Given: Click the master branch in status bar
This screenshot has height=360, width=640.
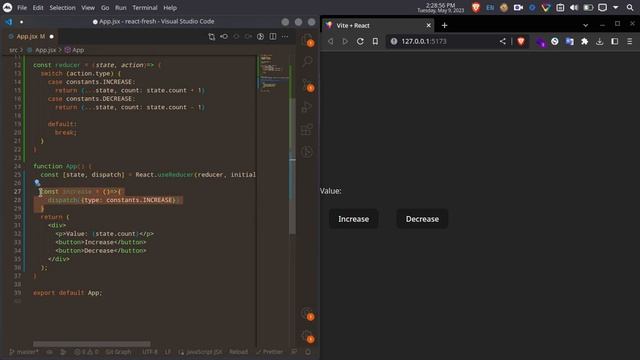Looking at the screenshot, I should [24, 352].
